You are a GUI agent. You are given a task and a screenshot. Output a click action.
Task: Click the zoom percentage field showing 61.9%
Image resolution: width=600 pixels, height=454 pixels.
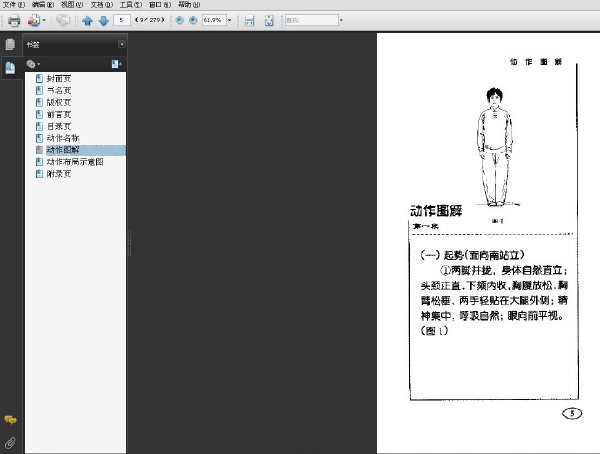(x=214, y=20)
